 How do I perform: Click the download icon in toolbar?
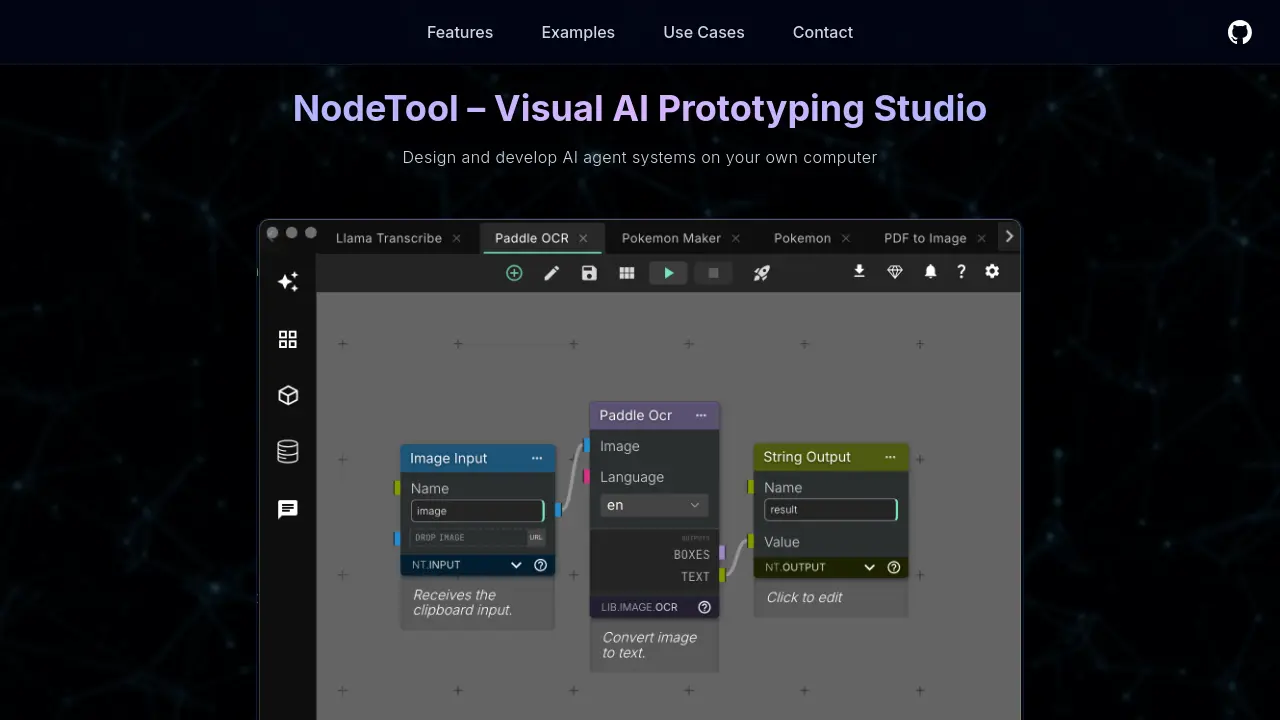click(859, 271)
